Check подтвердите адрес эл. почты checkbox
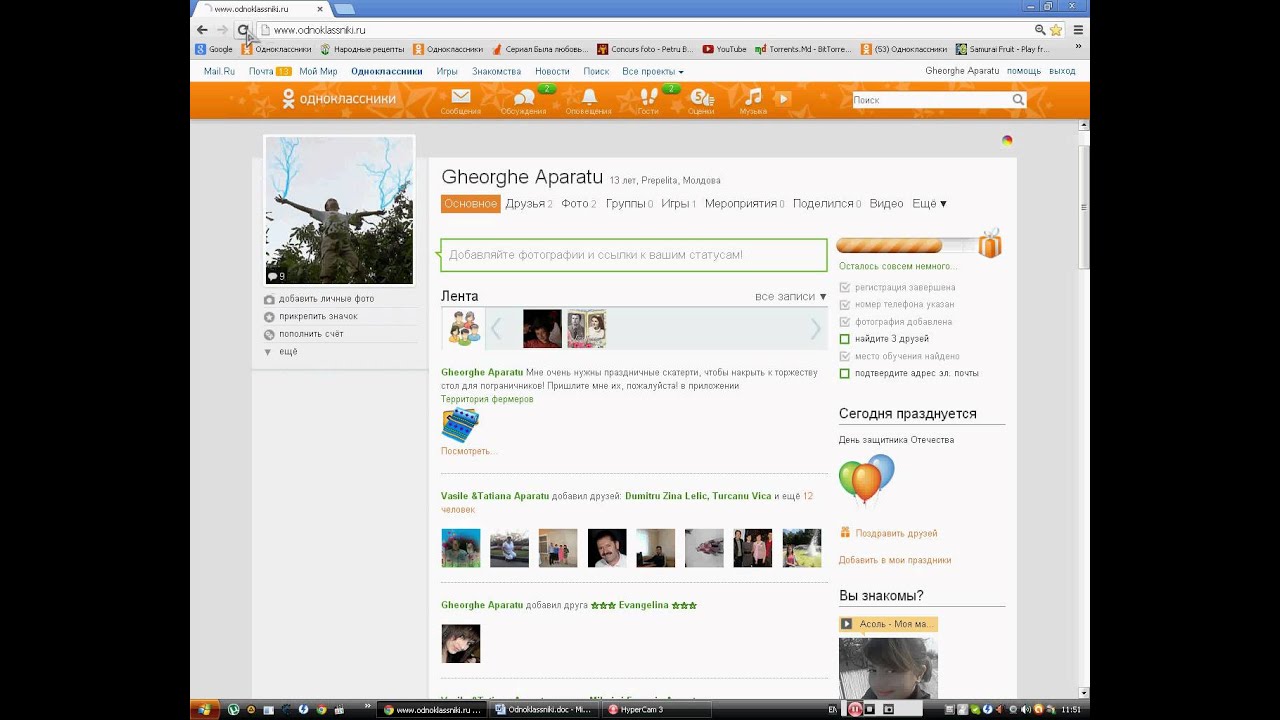 [x=845, y=373]
